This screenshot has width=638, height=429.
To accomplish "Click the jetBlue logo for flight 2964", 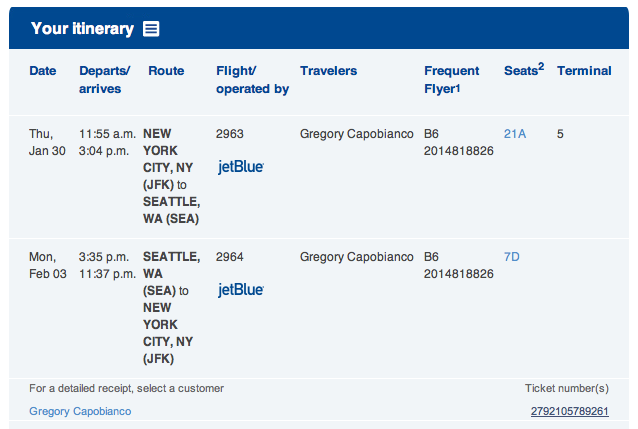I will pyautogui.click(x=241, y=290).
